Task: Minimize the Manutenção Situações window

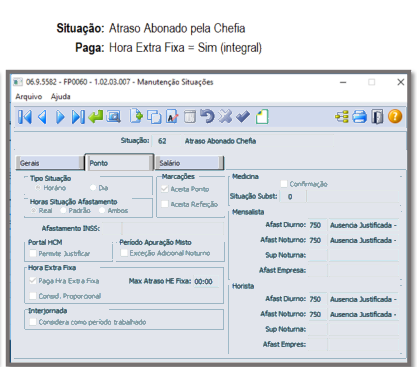Action: pos(343,82)
